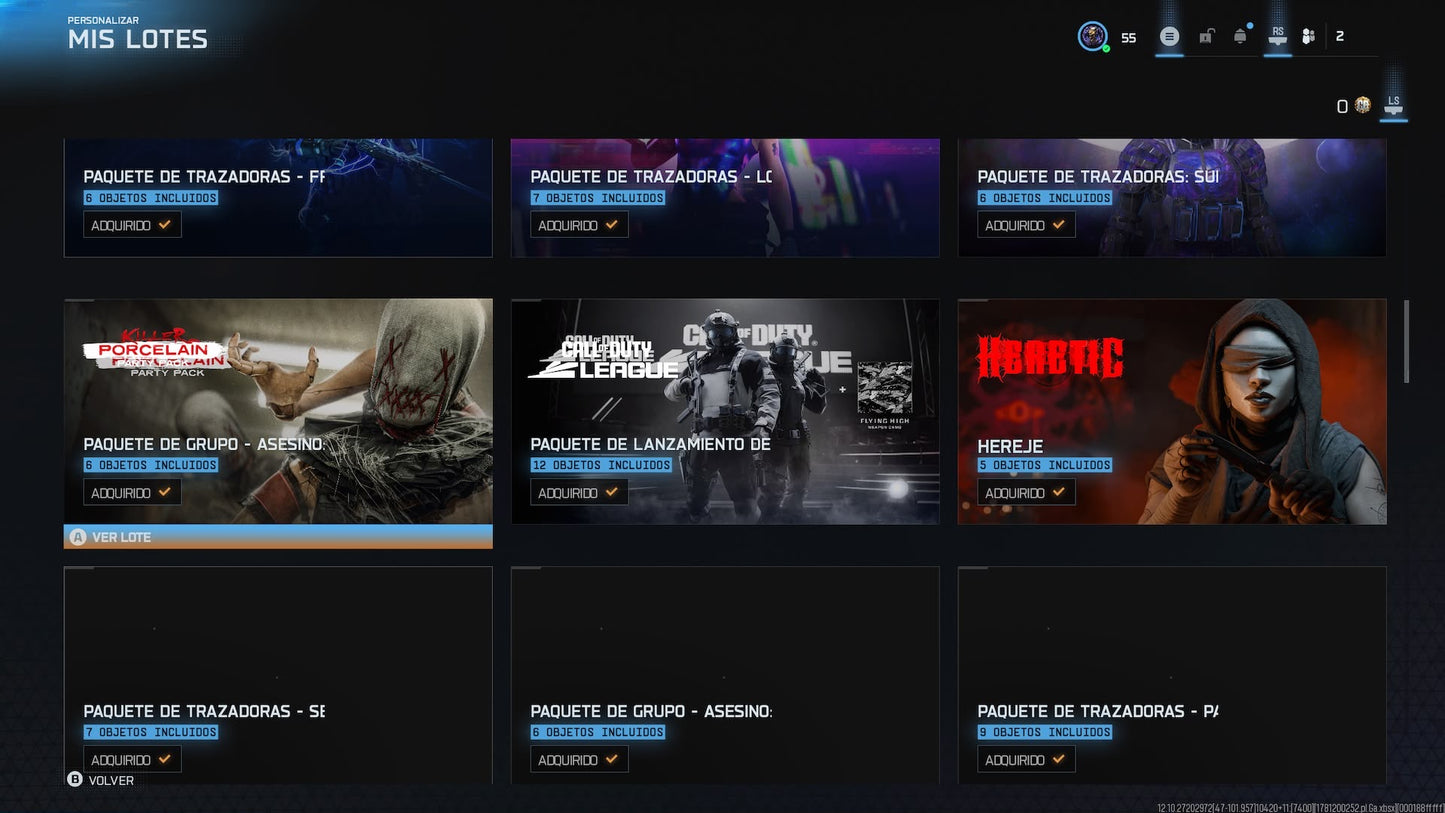
Task: Click the bundle list vertical scrollbar
Action: pyautogui.click(x=1407, y=341)
